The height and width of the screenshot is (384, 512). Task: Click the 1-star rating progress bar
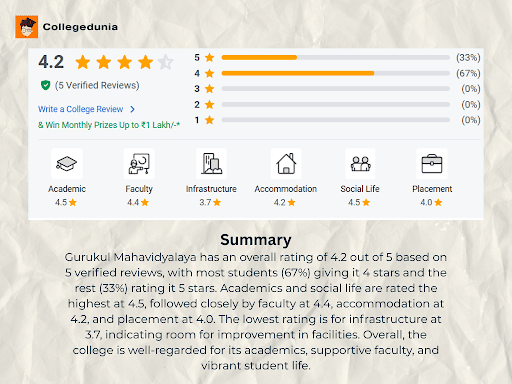coord(336,120)
